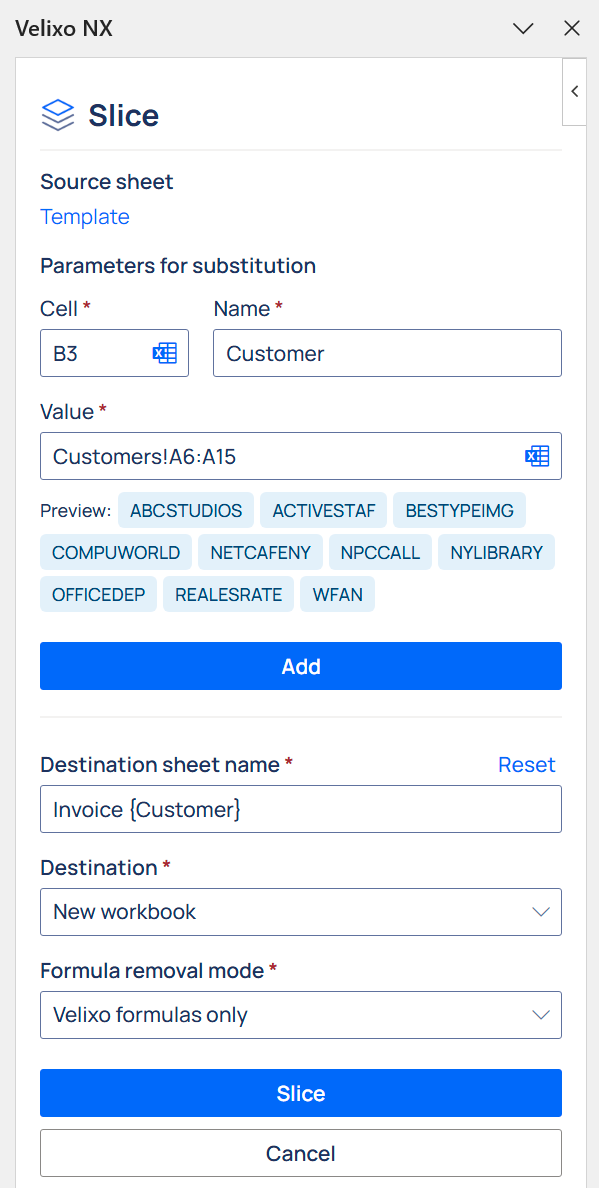Open the Template source sheet link
This screenshot has height=1188, width=599.
pyautogui.click(x=85, y=217)
